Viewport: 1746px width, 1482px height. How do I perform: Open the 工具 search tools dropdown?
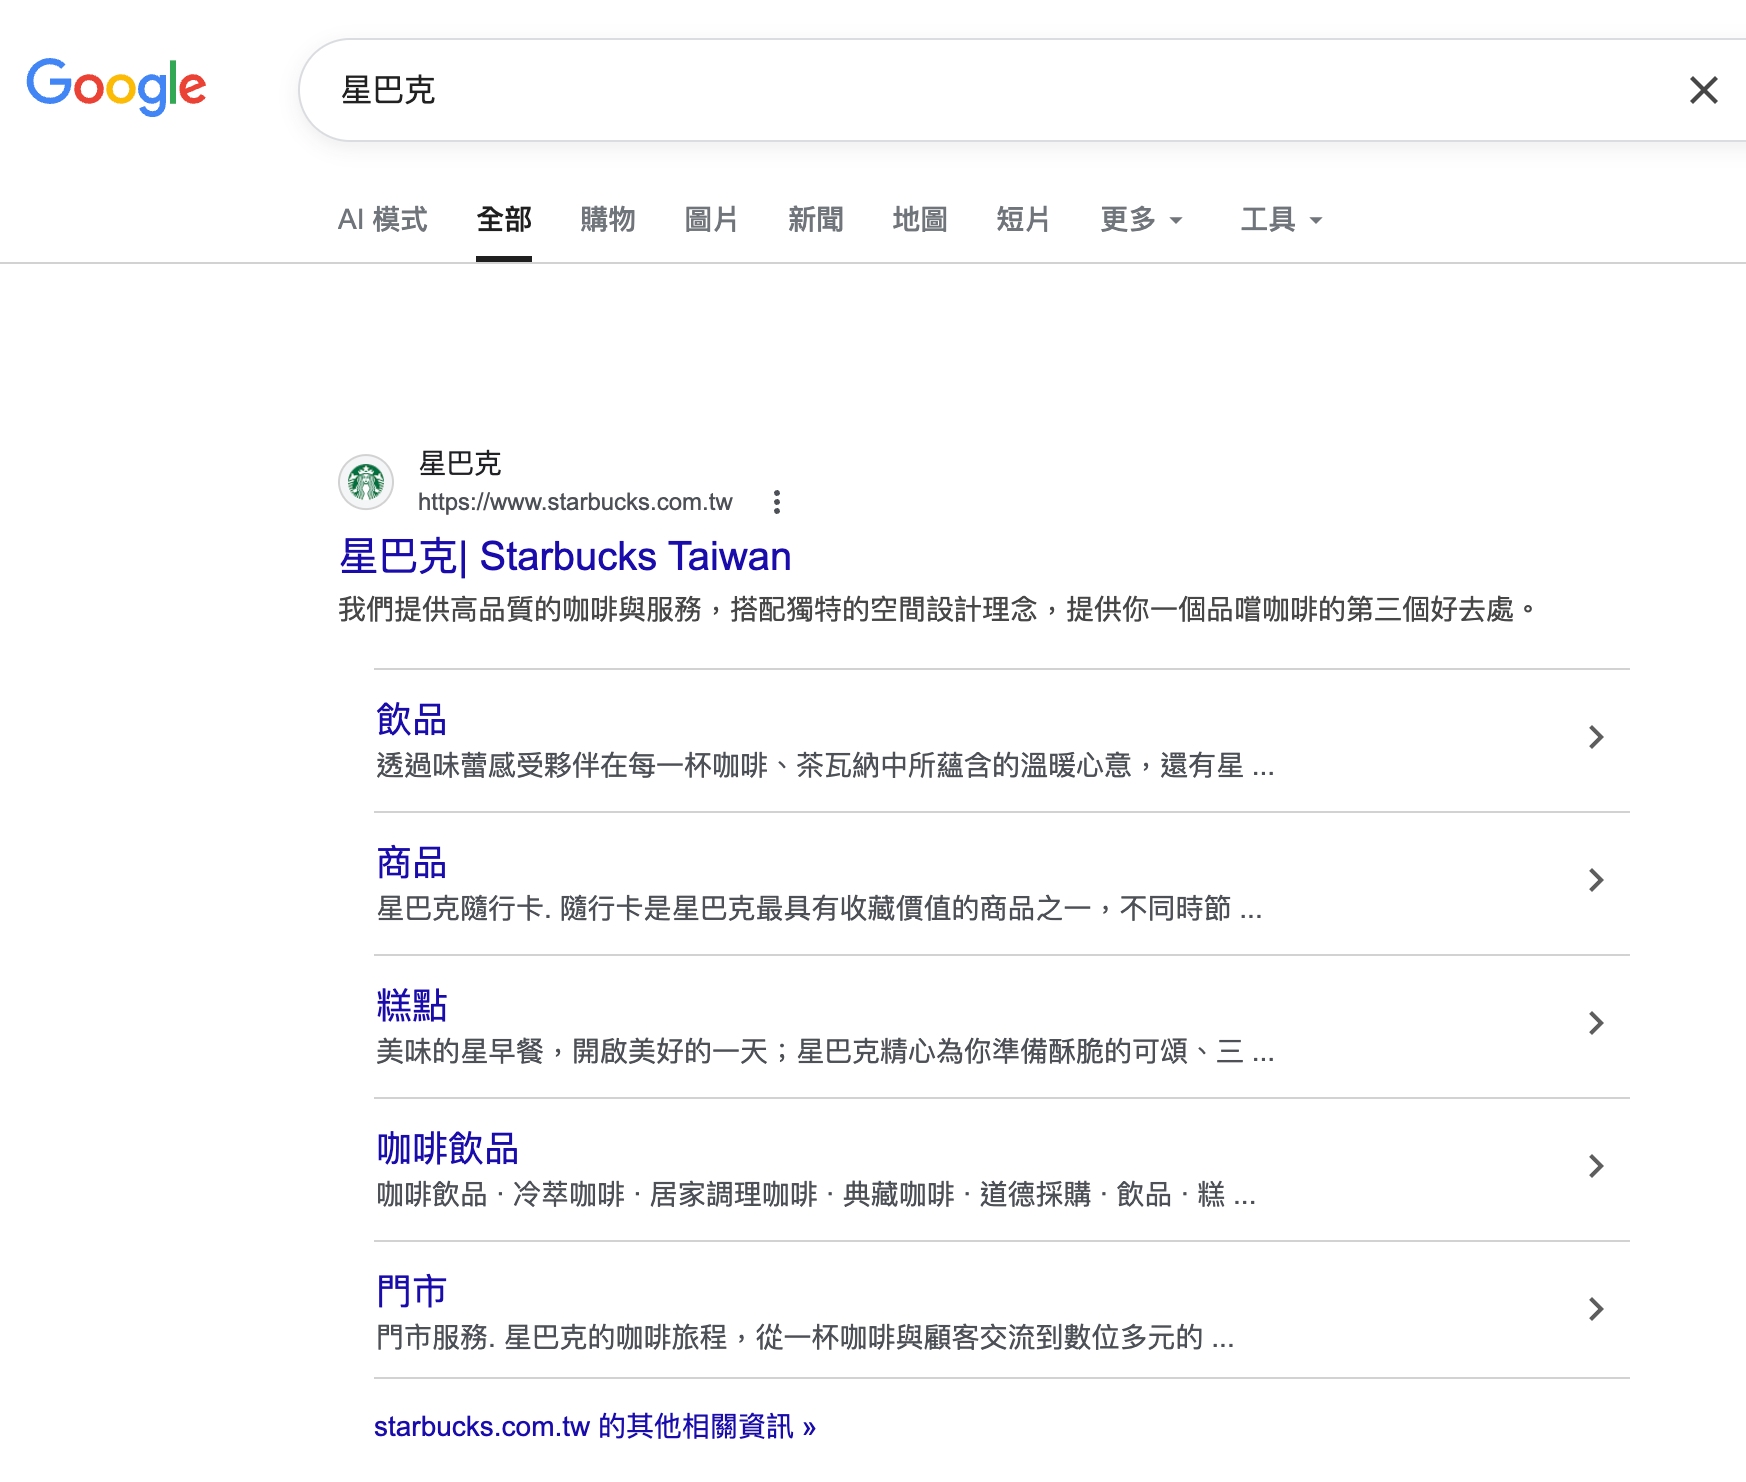coord(1280,220)
